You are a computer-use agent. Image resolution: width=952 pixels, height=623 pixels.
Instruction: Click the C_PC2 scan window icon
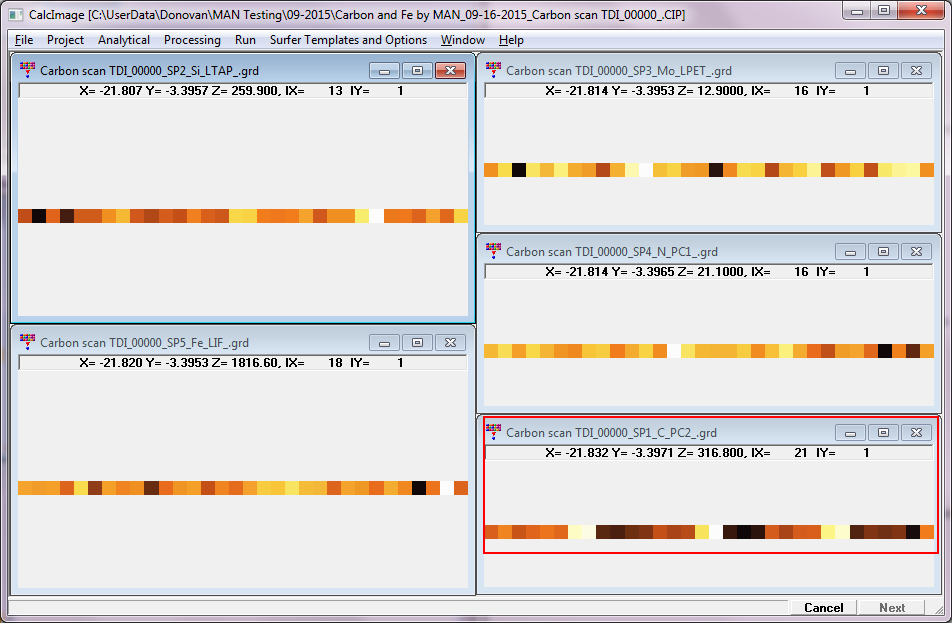tap(493, 433)
